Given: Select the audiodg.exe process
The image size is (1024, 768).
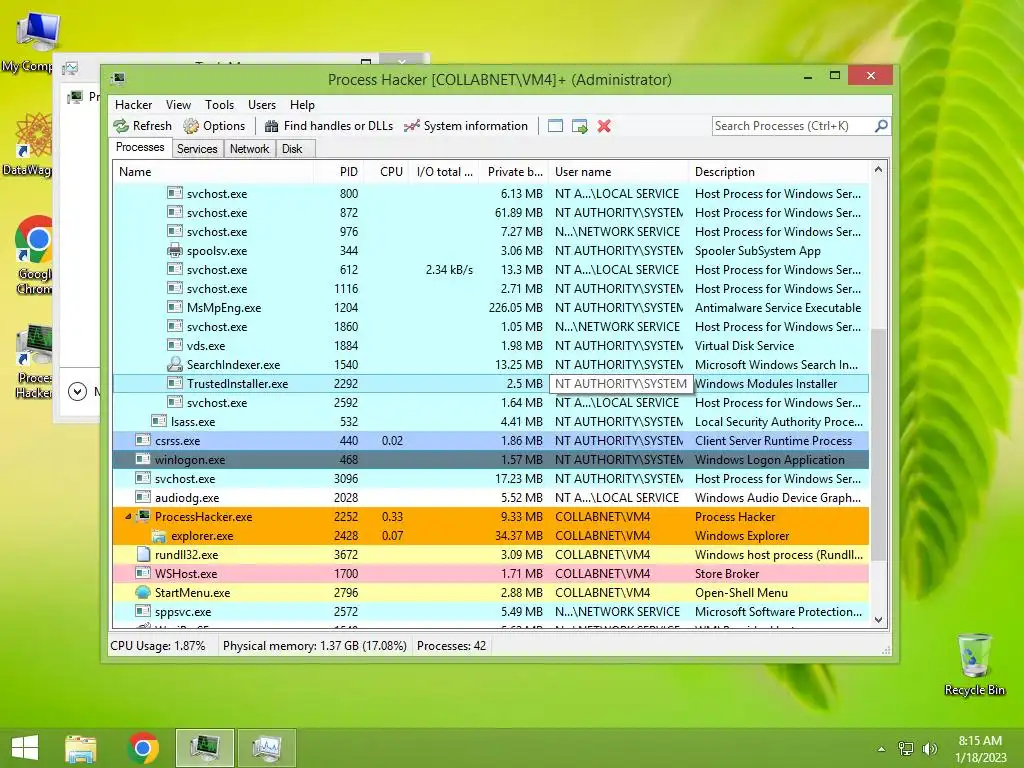Looking at the screenshot, I should pos(490,498).
